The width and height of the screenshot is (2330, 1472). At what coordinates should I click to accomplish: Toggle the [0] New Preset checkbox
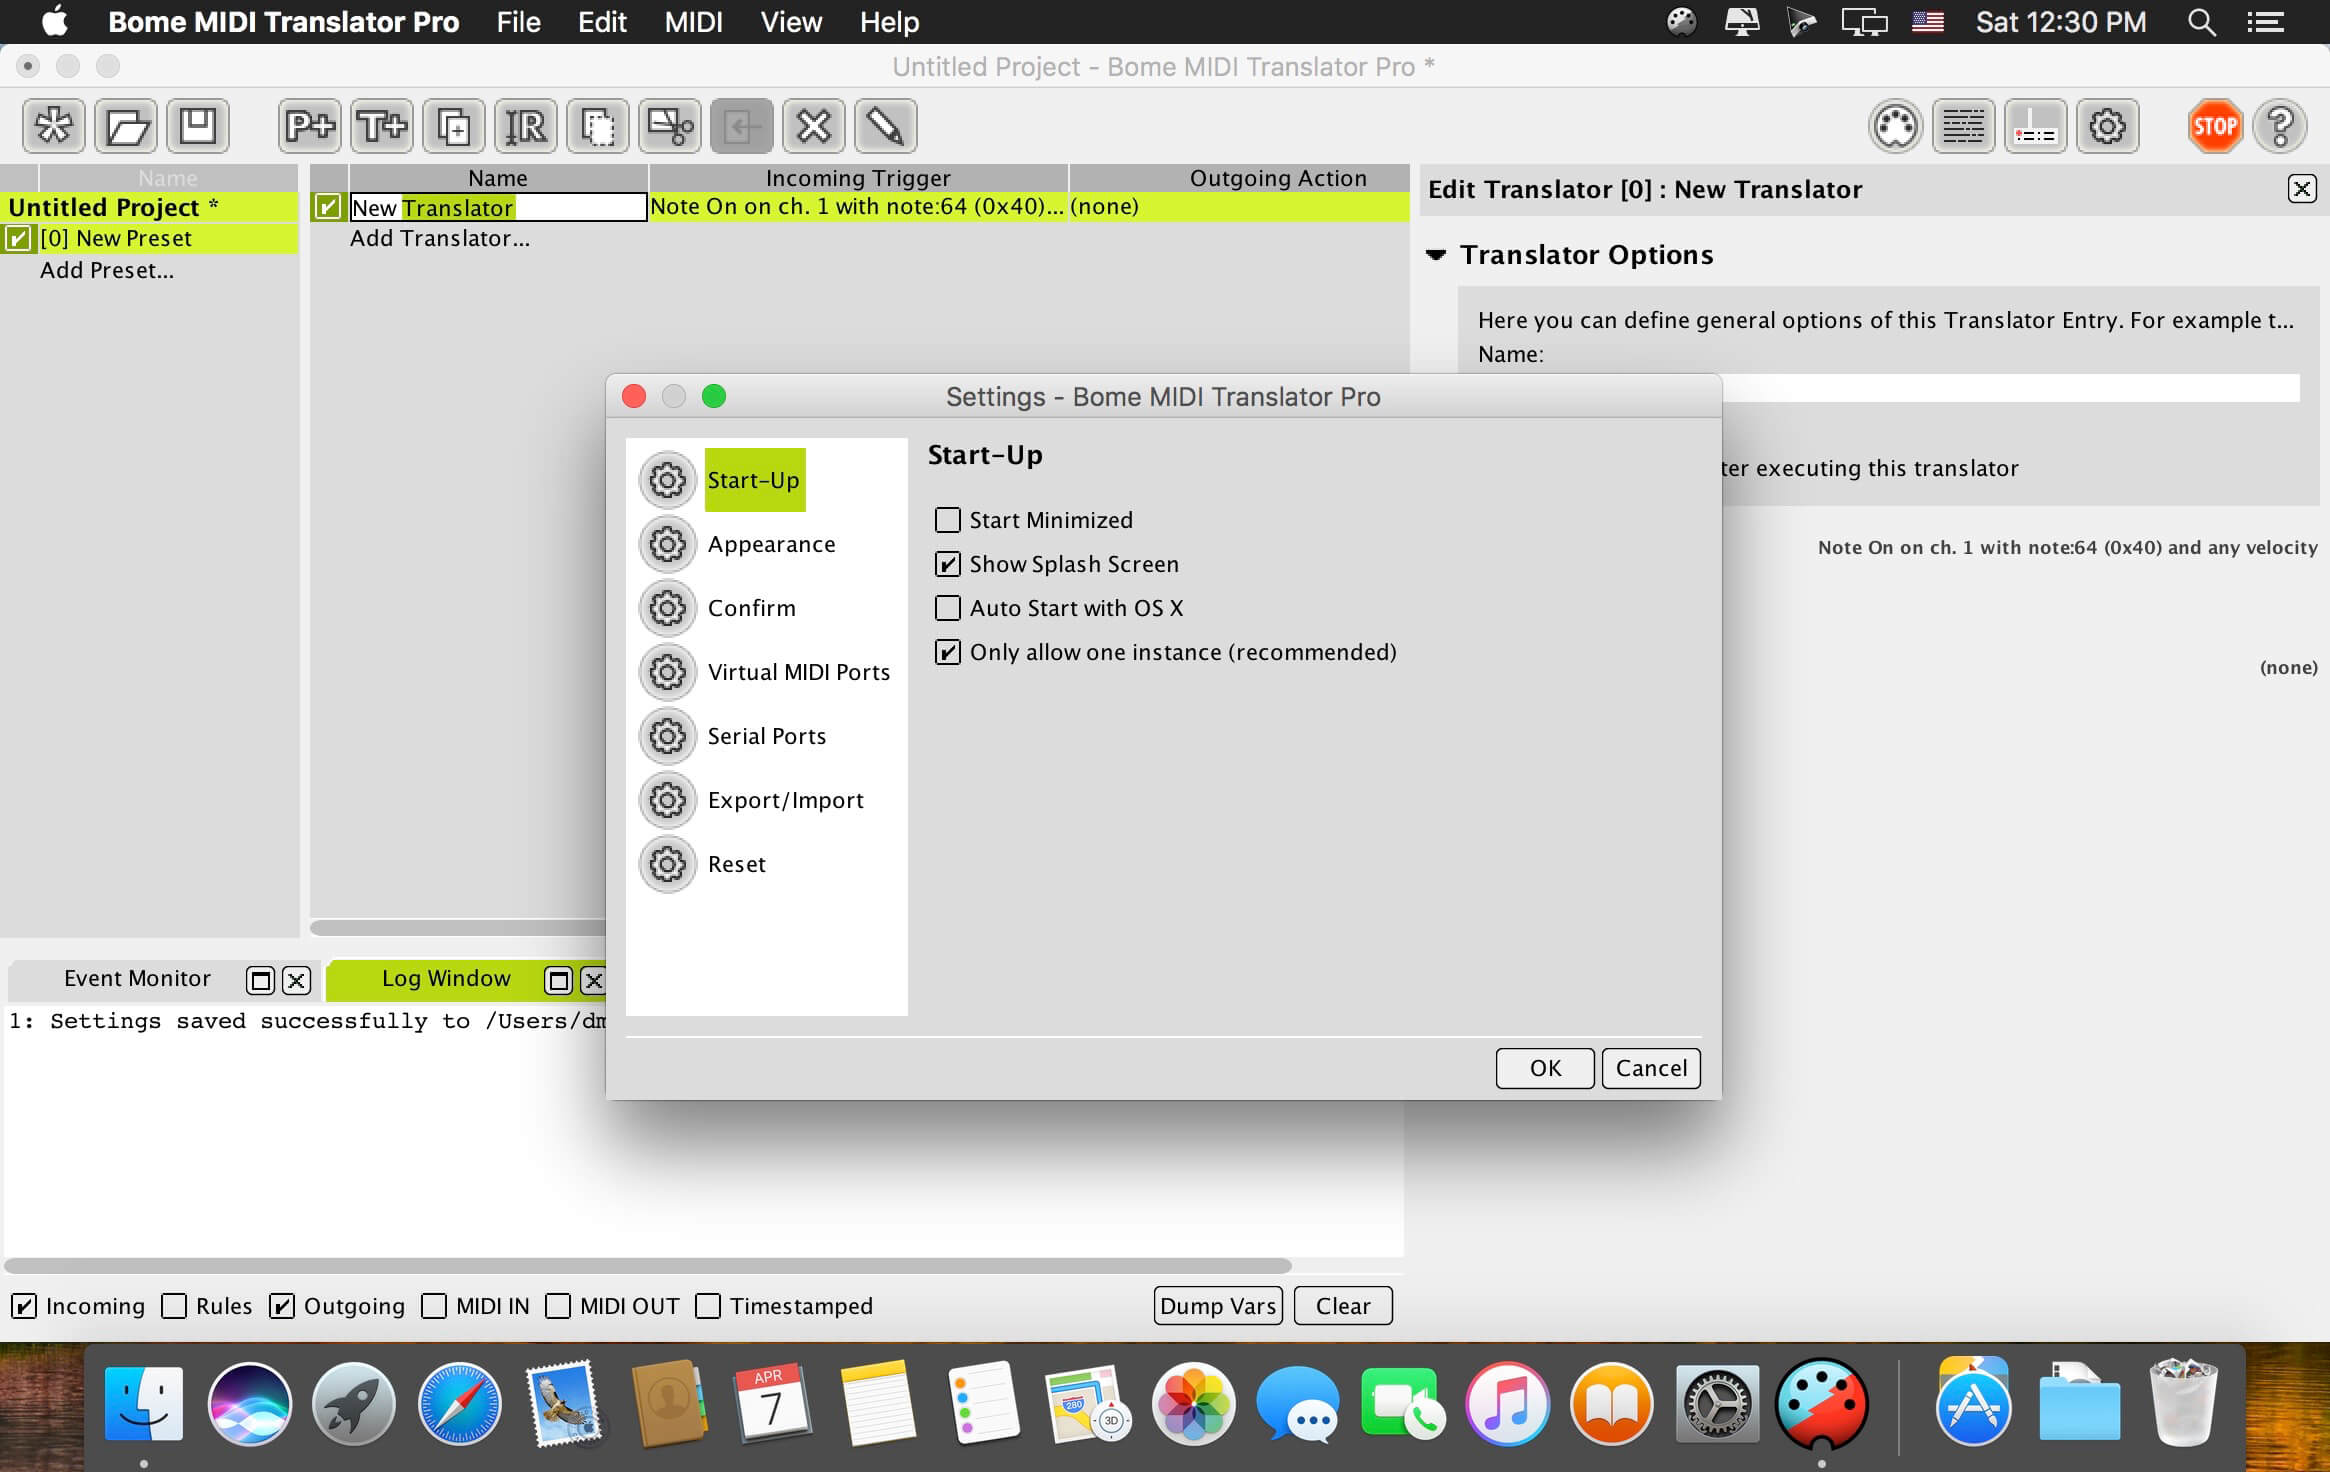click(18, 238)
